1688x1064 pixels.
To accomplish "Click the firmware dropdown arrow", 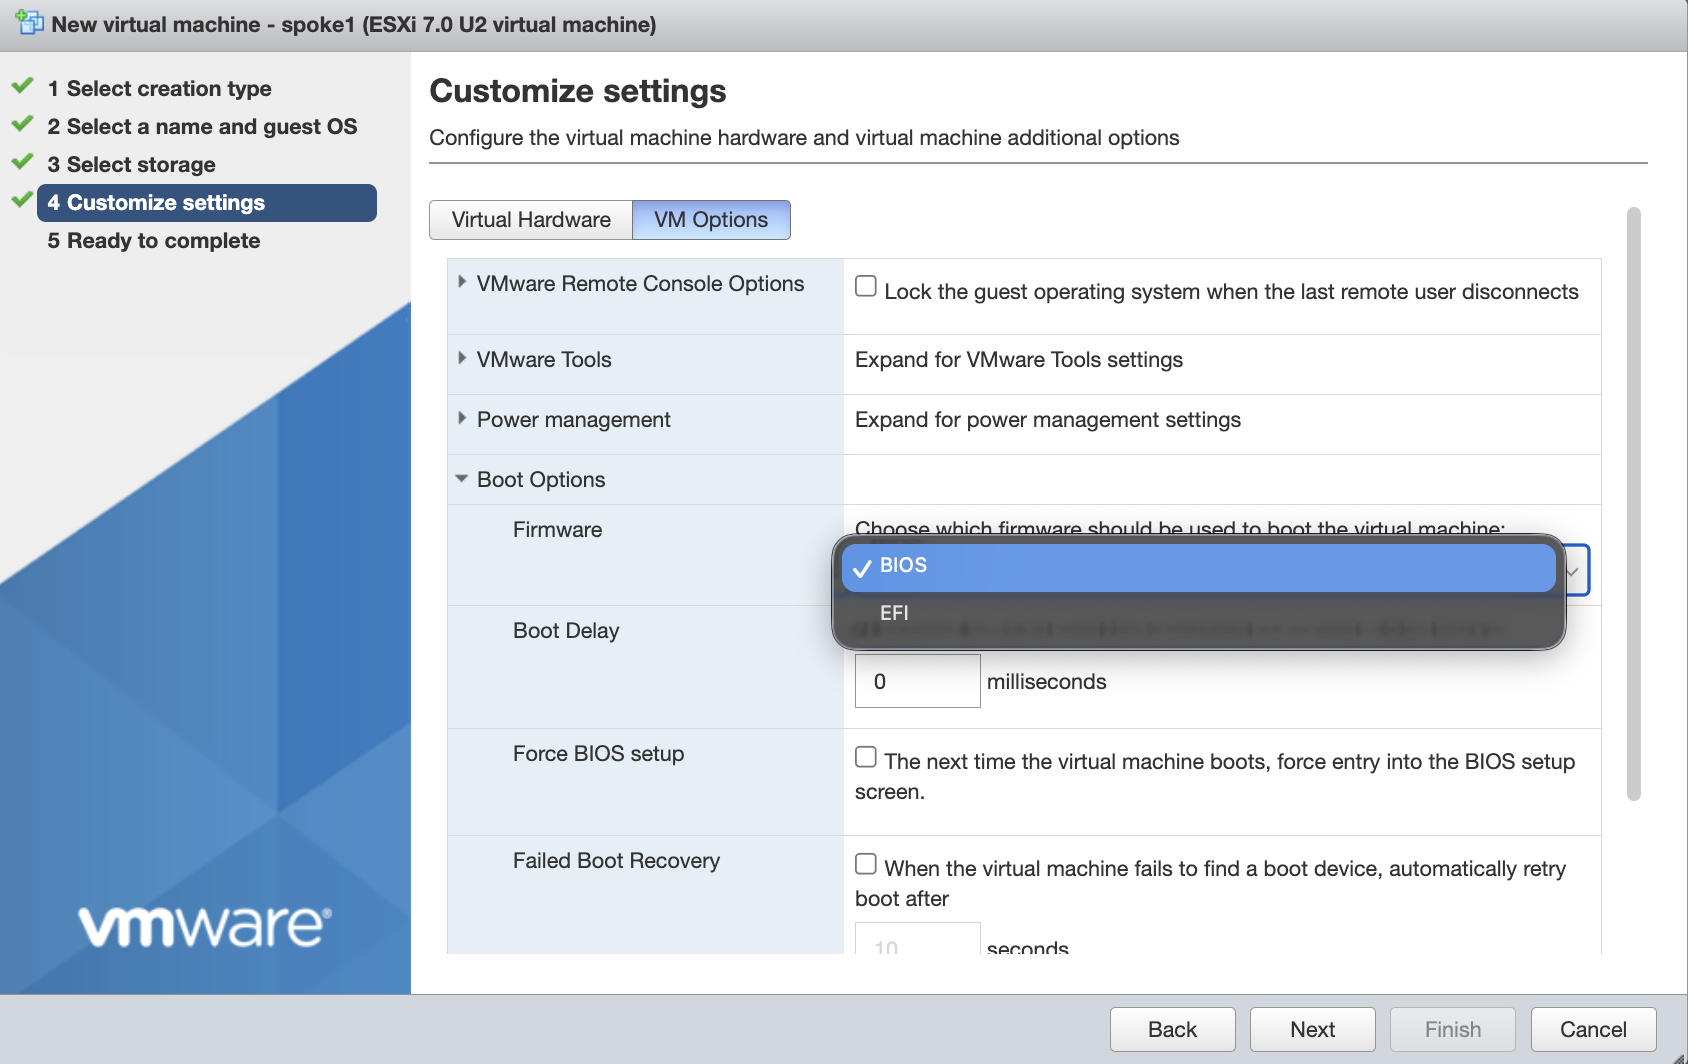I will [x=1573, y=571].
